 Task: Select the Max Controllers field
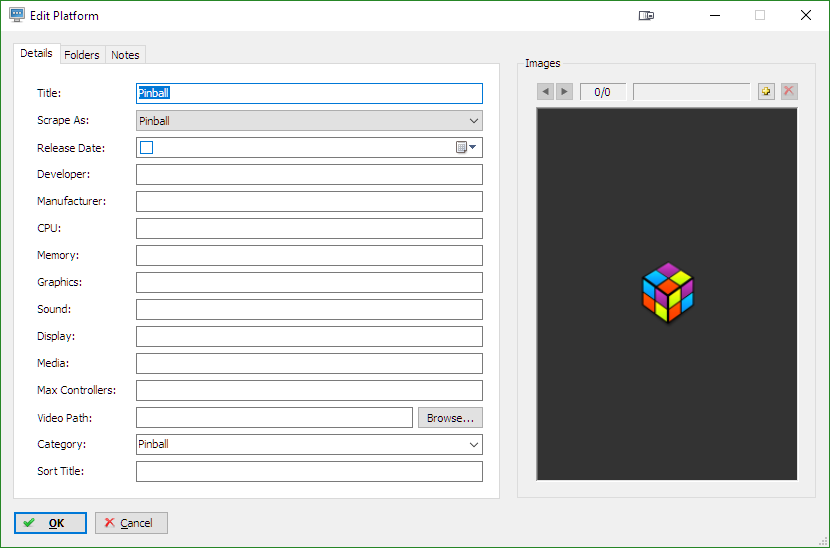point(310,391)
